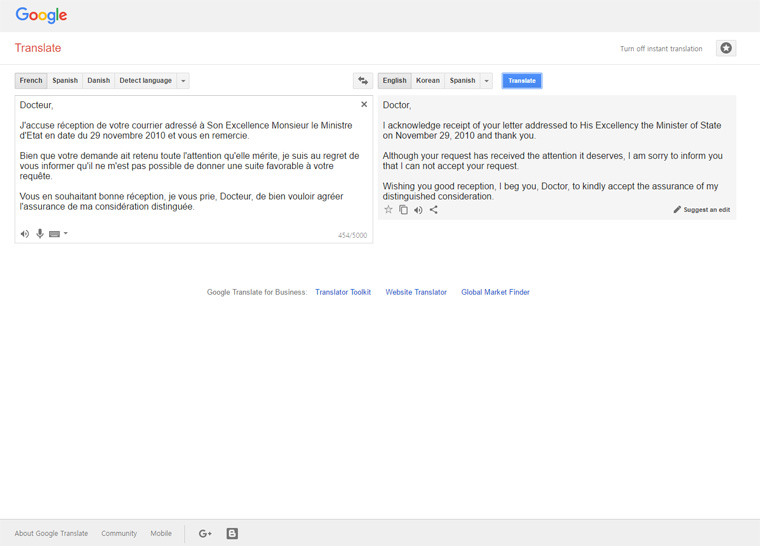Open About Google Translate

click(x=51, y=533)
